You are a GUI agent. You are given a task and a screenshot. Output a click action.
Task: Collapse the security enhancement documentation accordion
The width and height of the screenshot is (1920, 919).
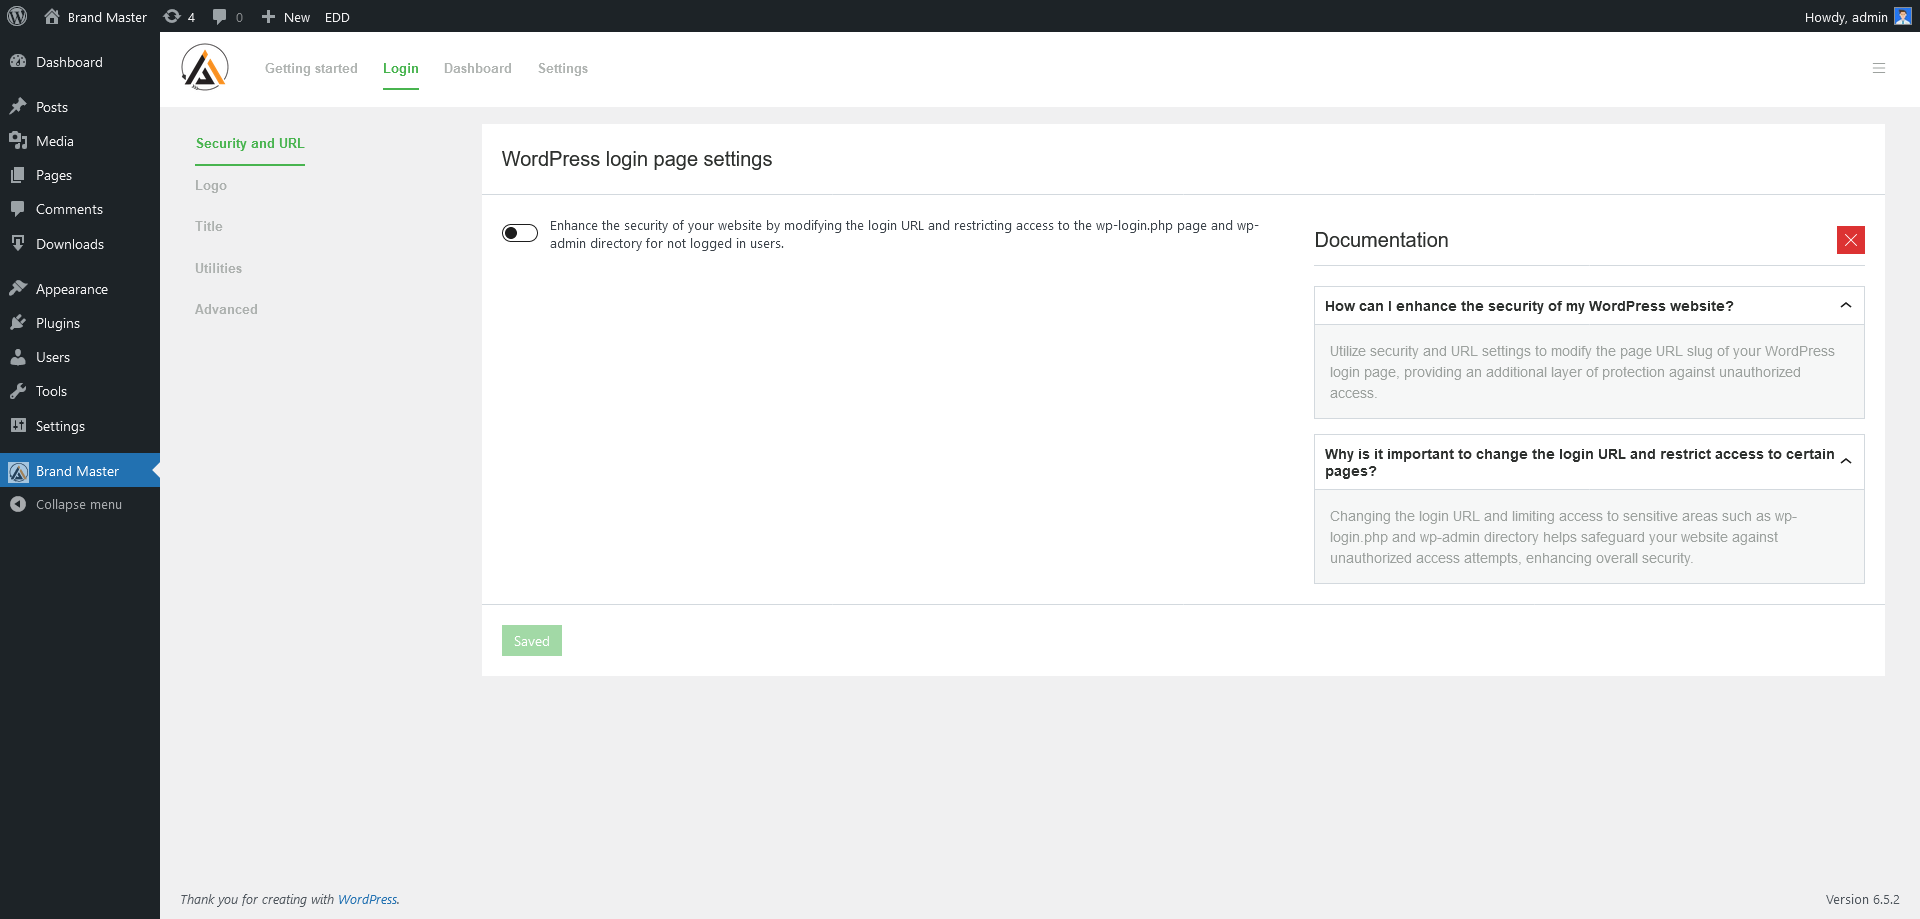pos(1845,305)
